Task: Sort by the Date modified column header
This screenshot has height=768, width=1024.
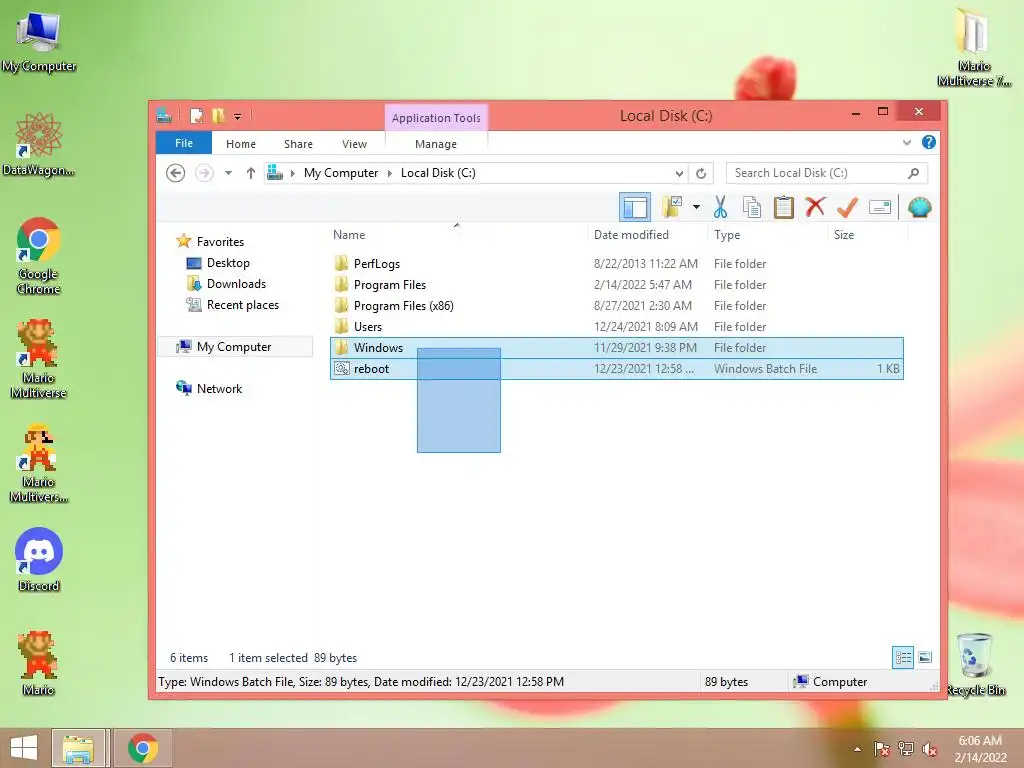Action: pos(632,234)
